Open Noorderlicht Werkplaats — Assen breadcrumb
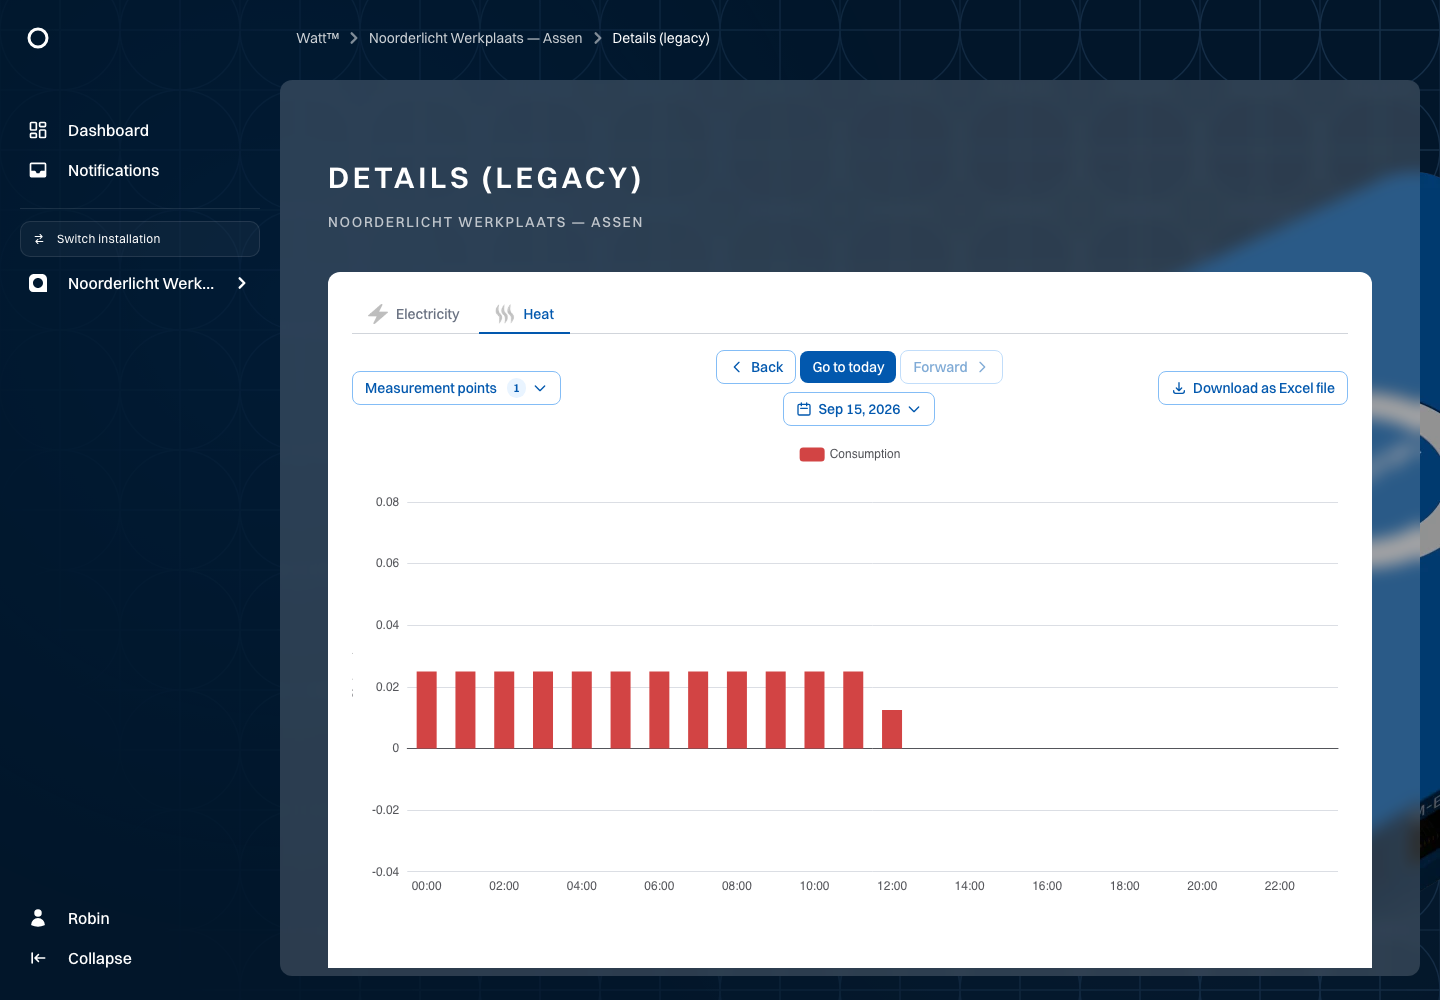 tap(476, 38)
